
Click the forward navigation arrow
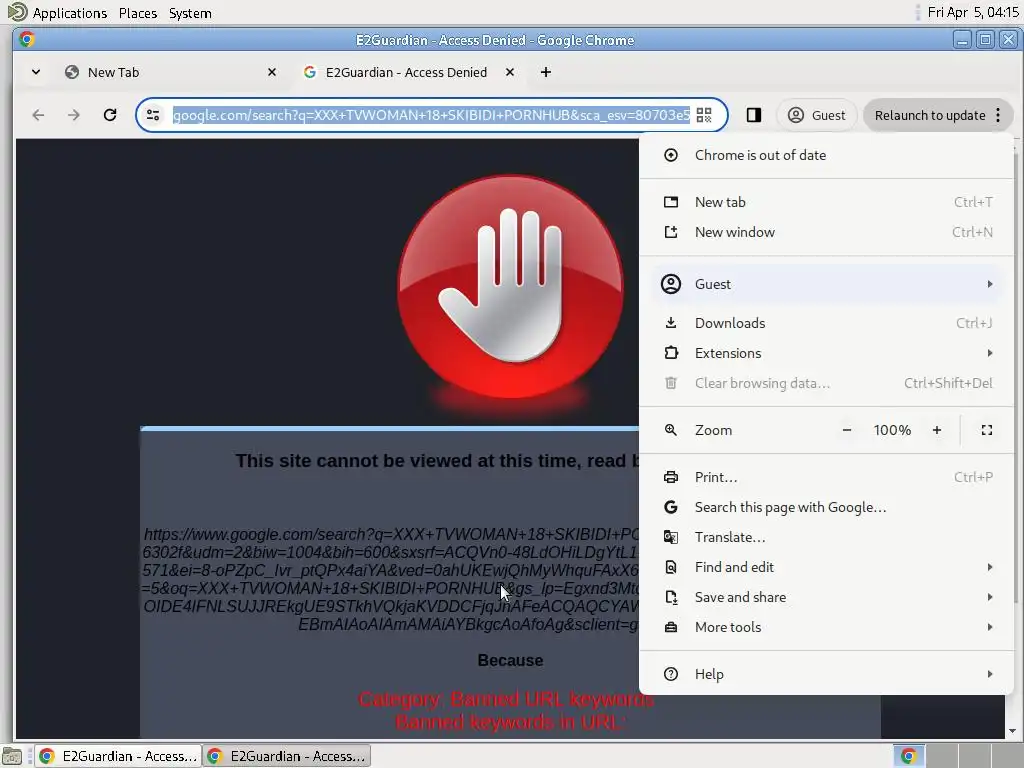pyautogui.click(x=74, y=116)
